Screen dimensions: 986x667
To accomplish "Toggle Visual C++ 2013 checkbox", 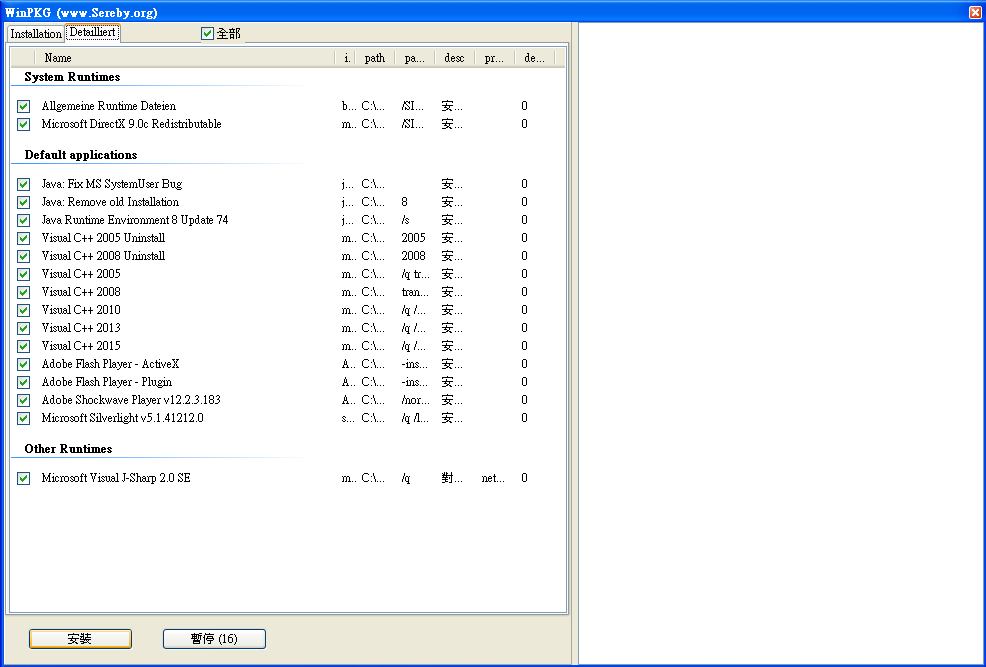I will [24, 328].
